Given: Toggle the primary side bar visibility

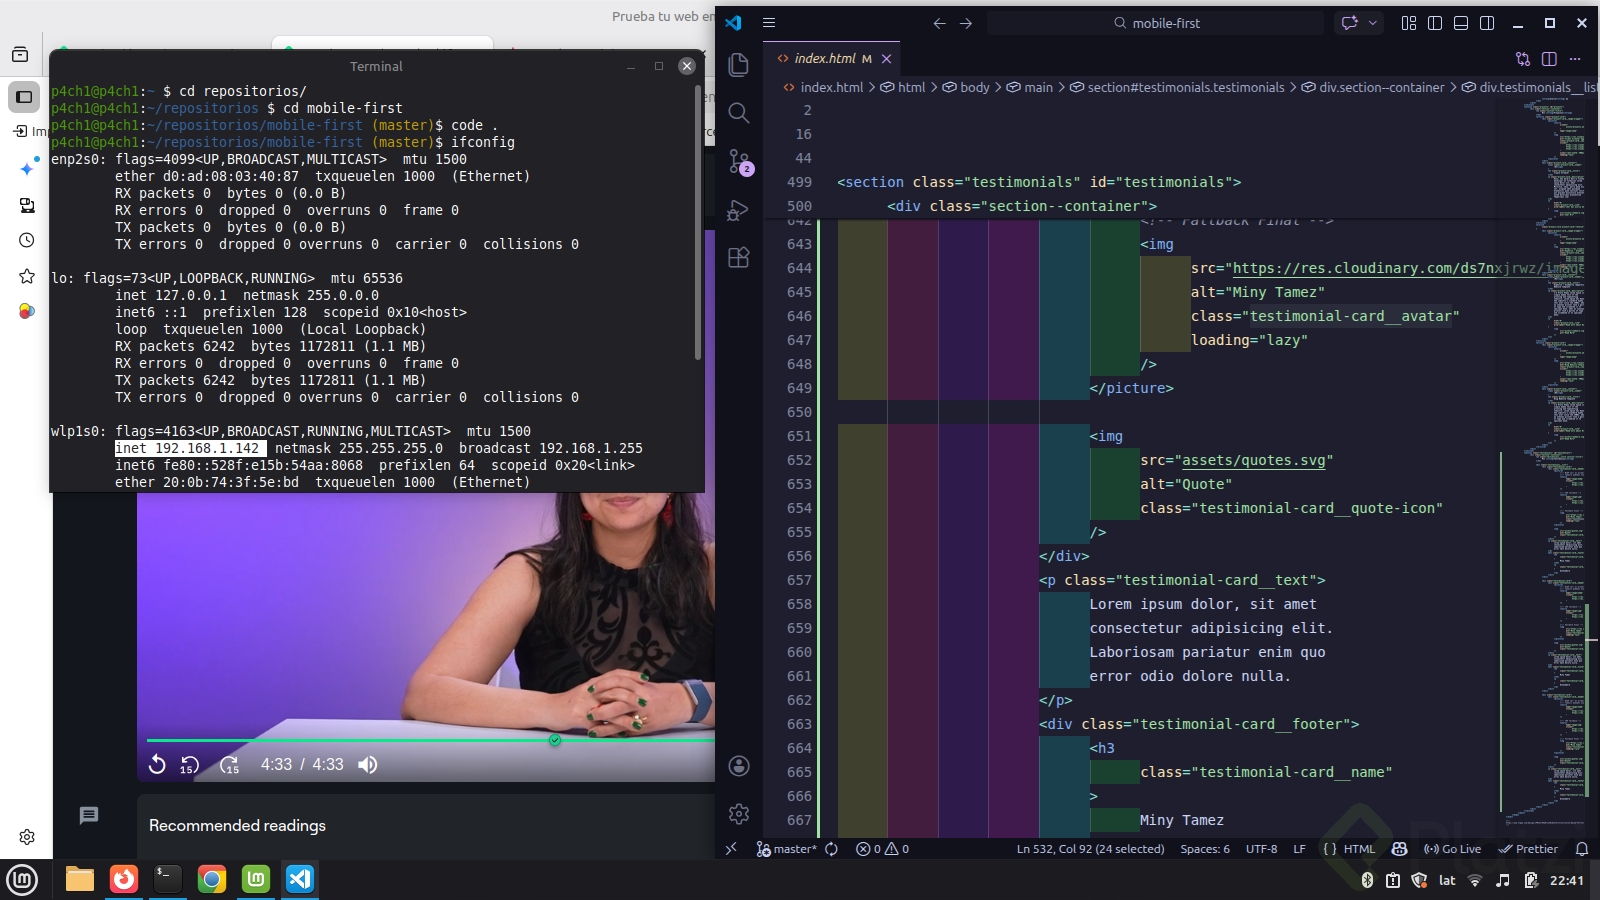Looking at the screenshot, I should (x=1435, y=23).
